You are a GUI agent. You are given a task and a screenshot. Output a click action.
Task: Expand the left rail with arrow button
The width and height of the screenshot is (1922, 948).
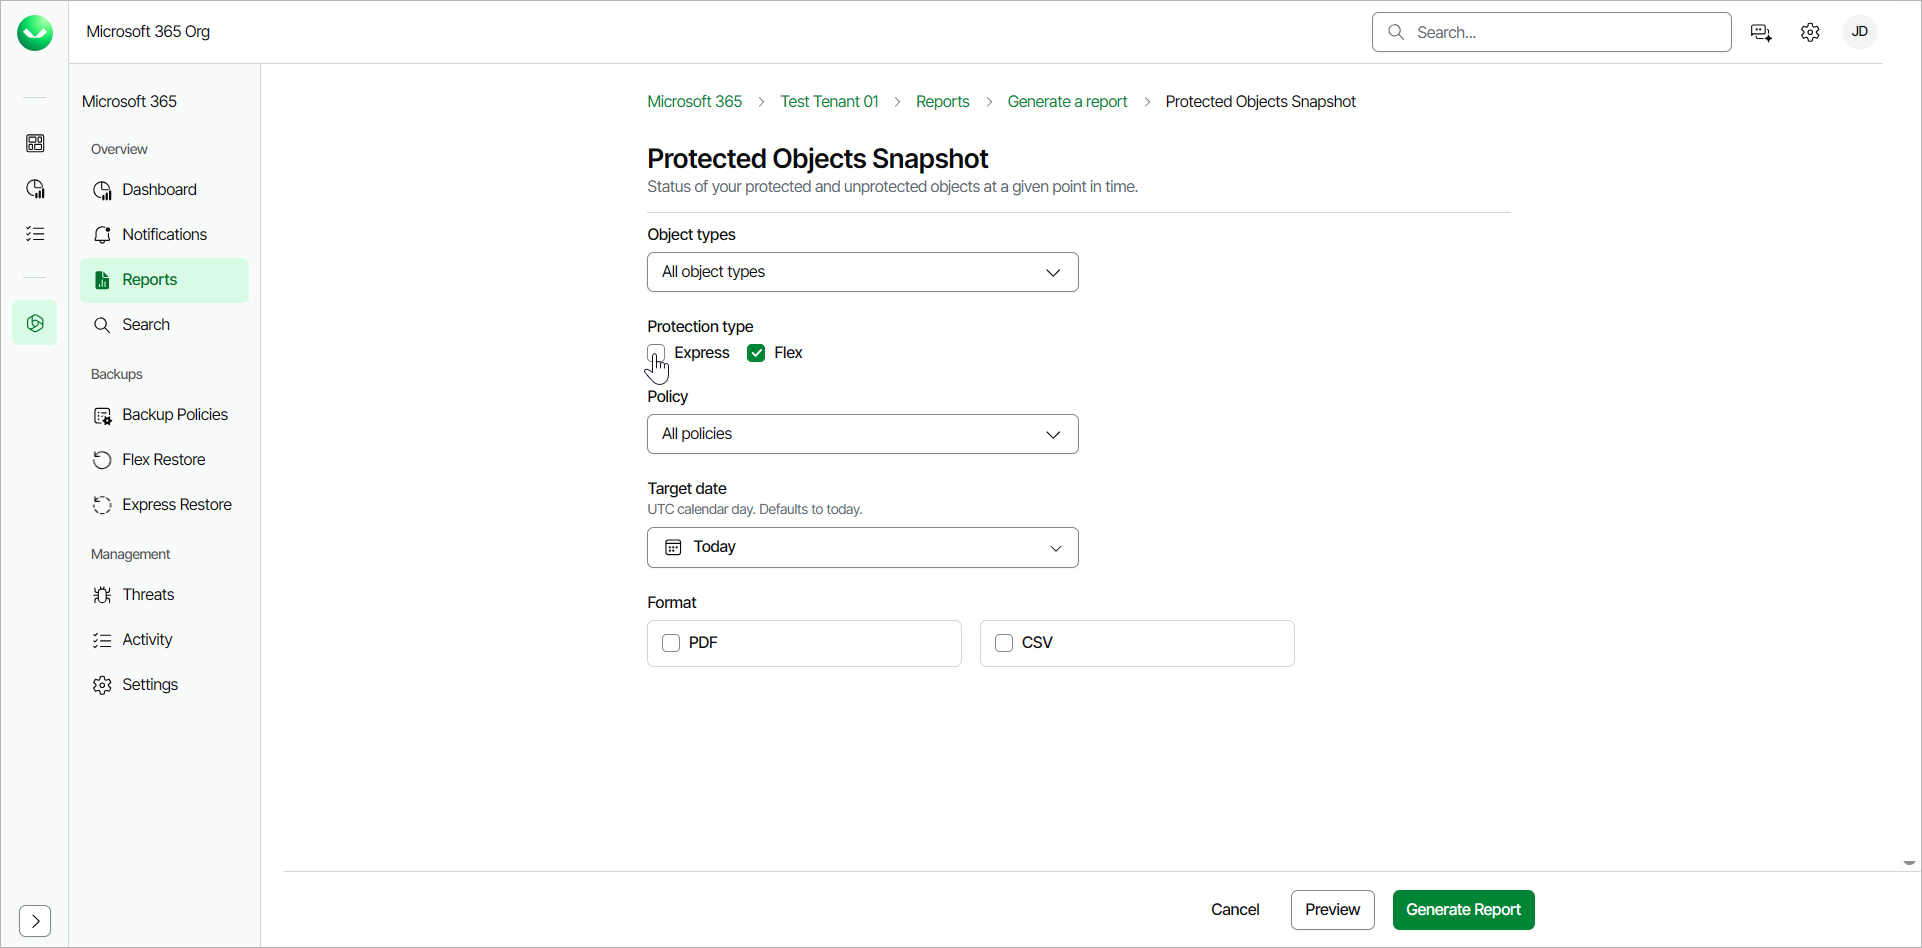pos(35,920)
